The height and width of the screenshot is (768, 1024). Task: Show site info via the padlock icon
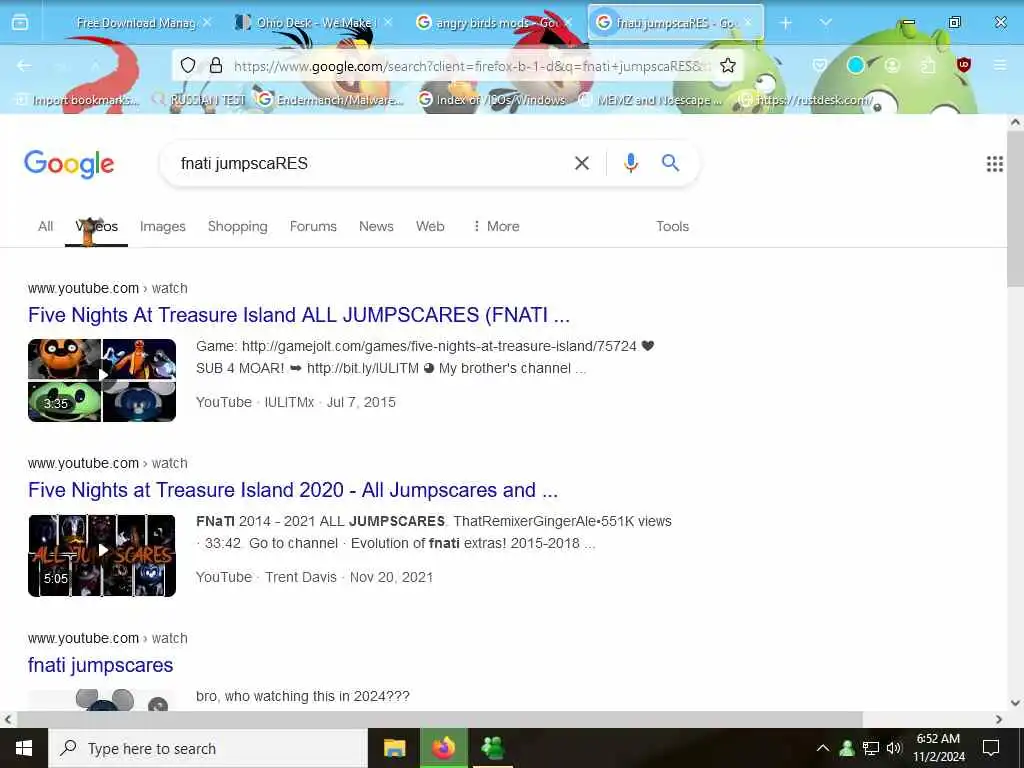click(x=216, y=65)
